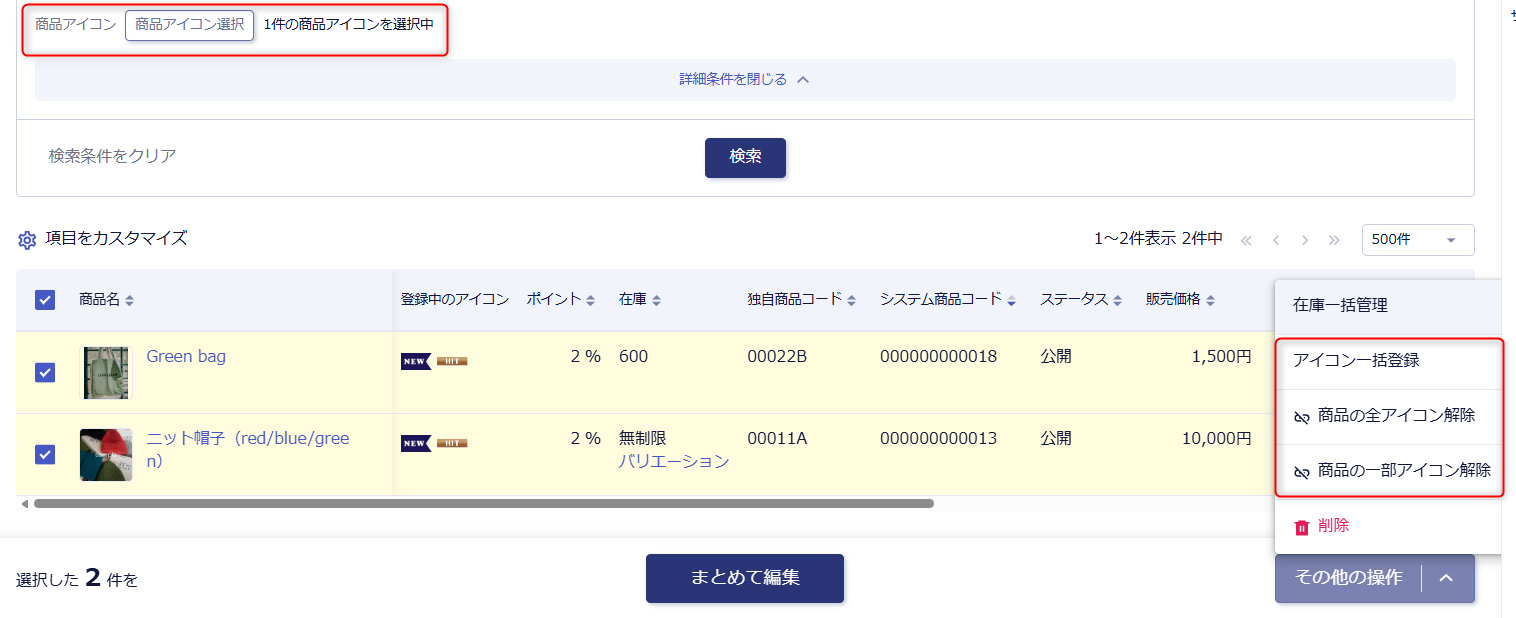Click the 1,500円 price cell
Image resolution: width=1516 pixels, height=618 pixels.
(x=1221, y=356)
